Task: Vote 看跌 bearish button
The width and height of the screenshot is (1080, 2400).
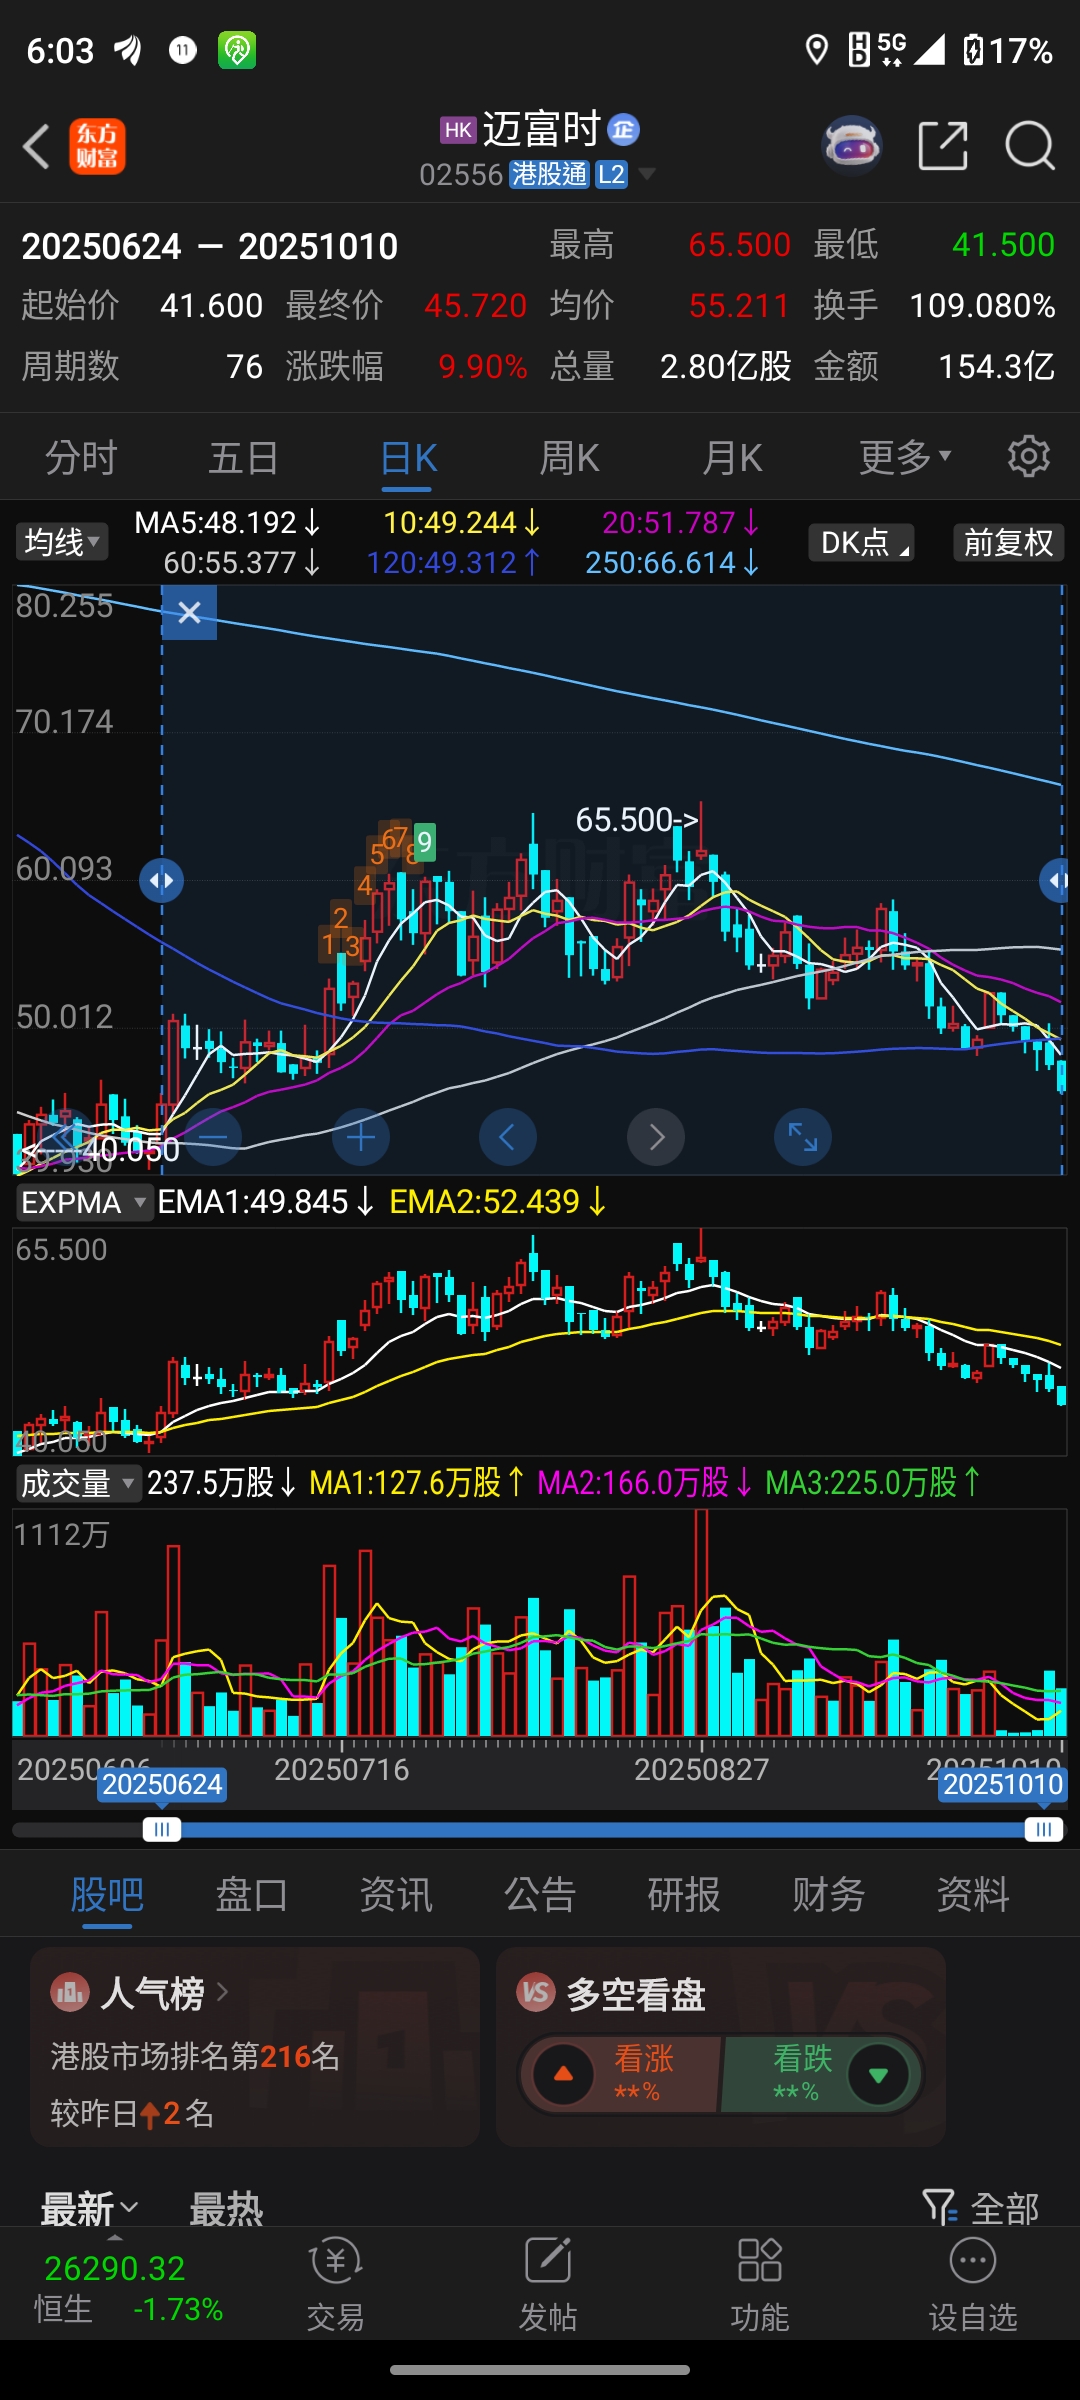Action: [x=822, y=2074]
